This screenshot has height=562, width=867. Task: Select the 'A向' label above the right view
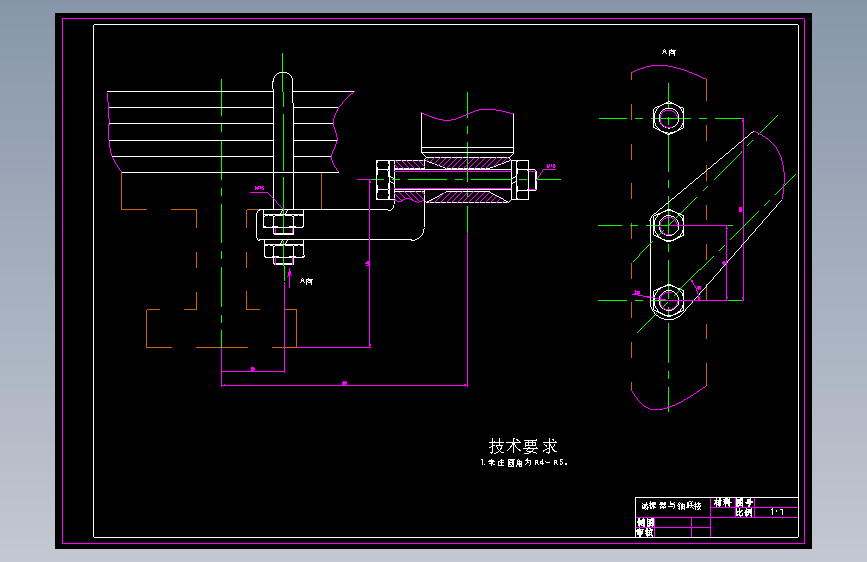click(668, 53)
